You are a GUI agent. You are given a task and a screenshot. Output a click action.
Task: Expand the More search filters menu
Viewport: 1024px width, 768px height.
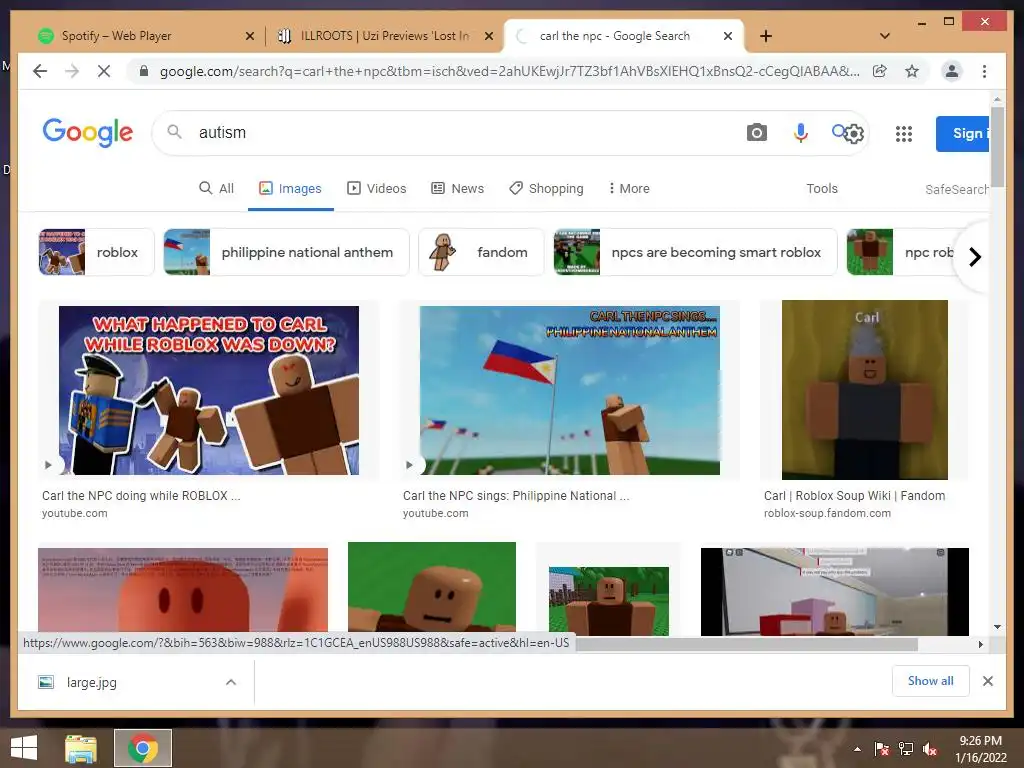628,189
